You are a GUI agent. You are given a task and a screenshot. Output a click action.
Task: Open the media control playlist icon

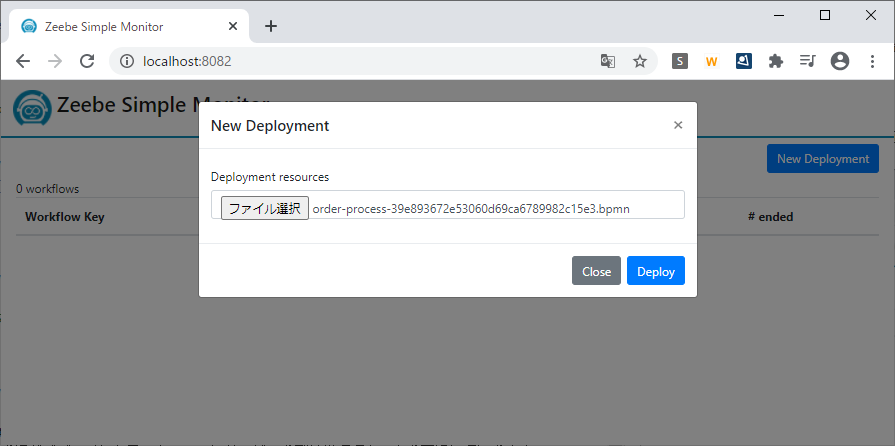(808, 61)
